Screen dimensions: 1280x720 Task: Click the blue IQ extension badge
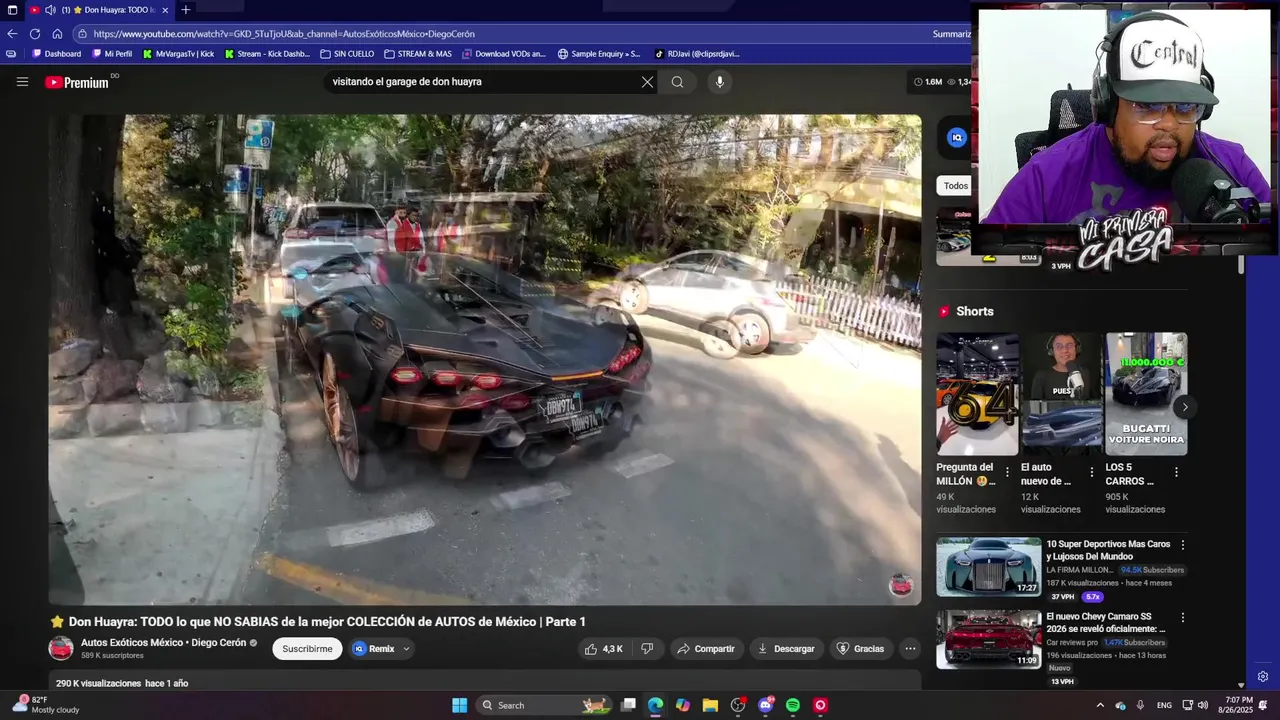pyautogui.click(x=957, y=138)
